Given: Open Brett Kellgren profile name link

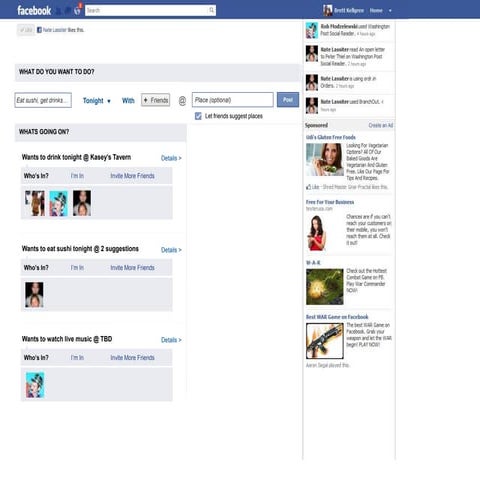Looking at the screenshot, I should pos(349,11).
